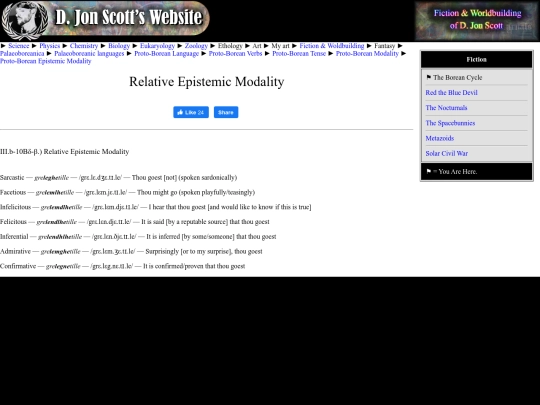Go to Palaeoboreanic languages link
This screenshot has width=540, height=405.
coord(89,53)
